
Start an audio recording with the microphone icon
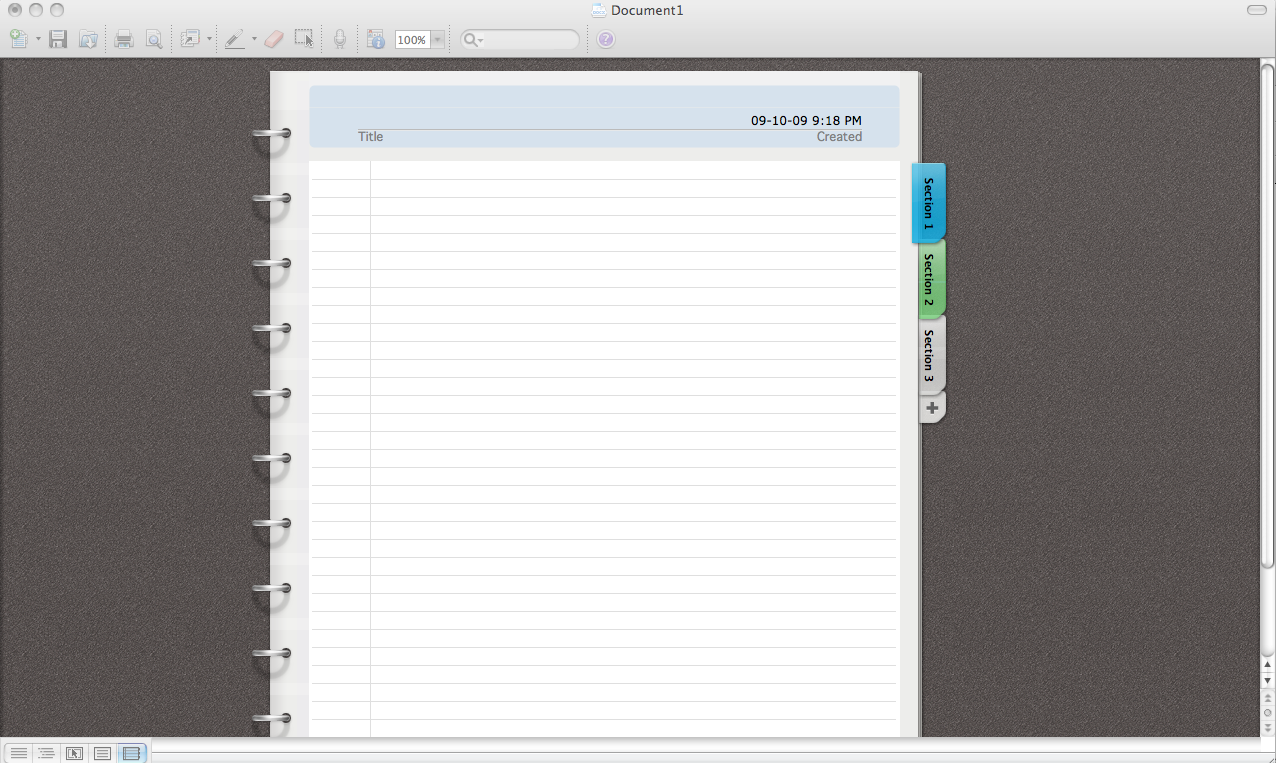click(x=339, y=39)
